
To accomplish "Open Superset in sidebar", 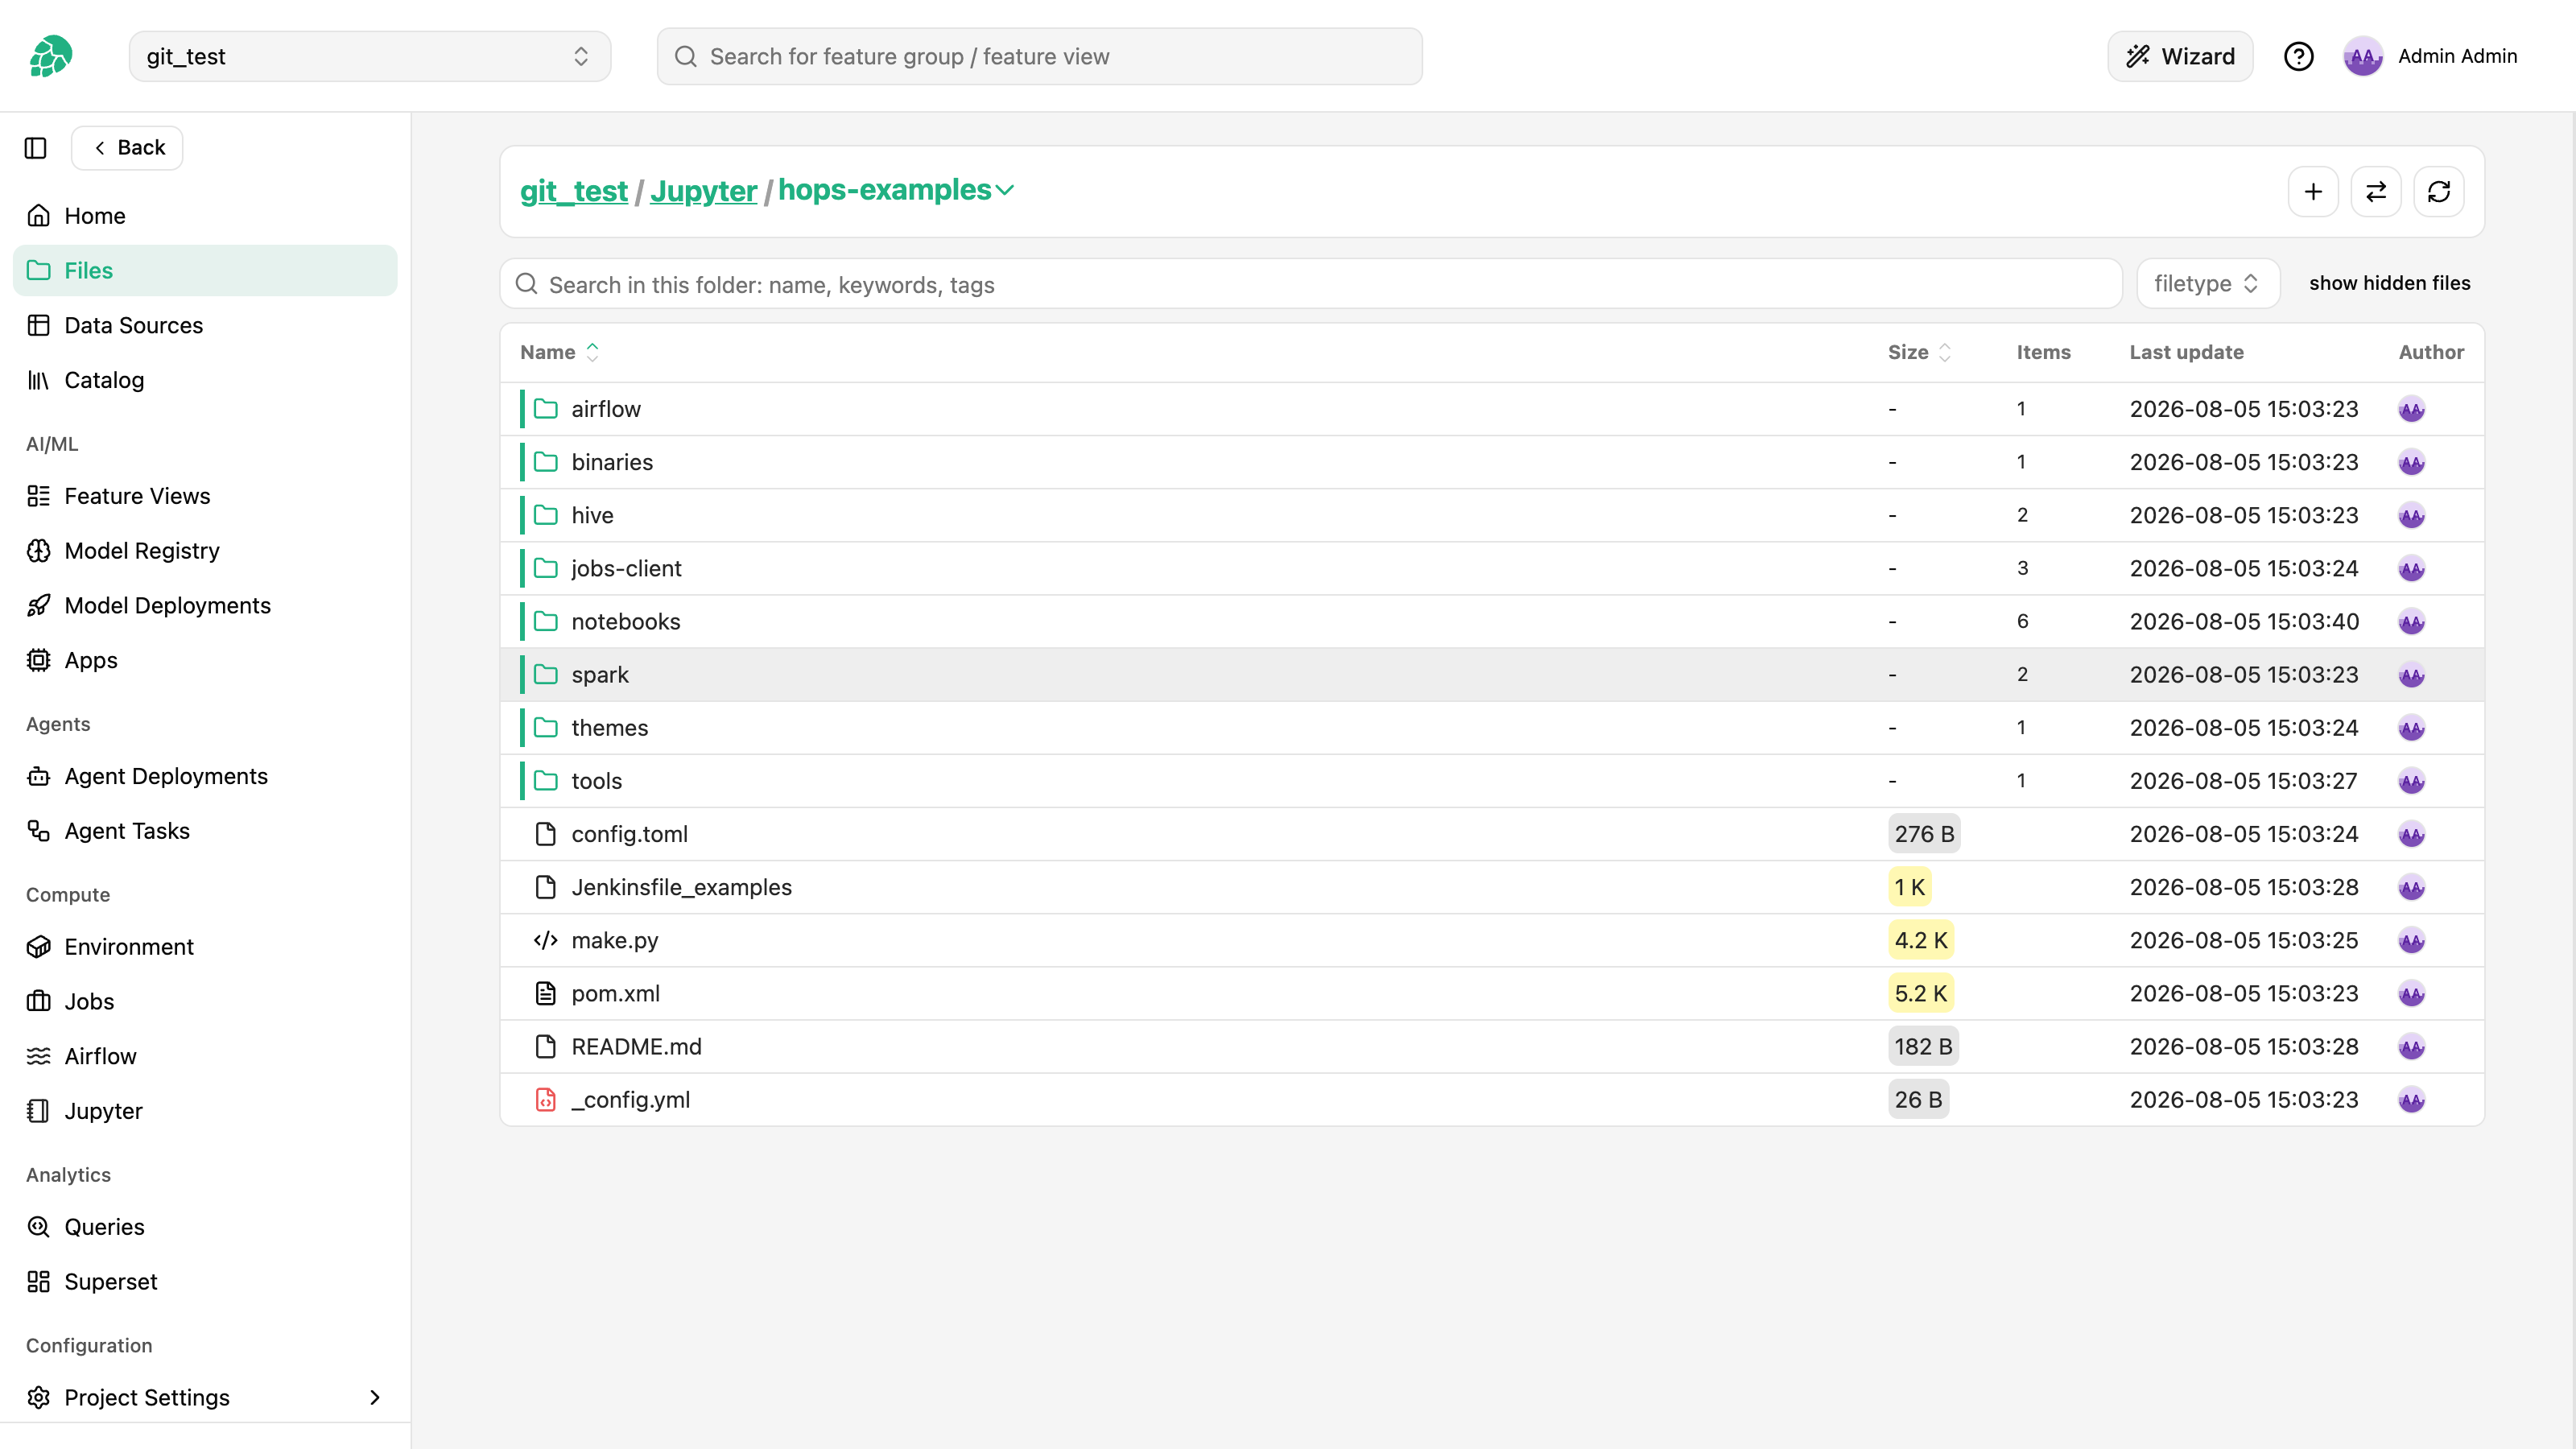I will [x=205, y=1282].
